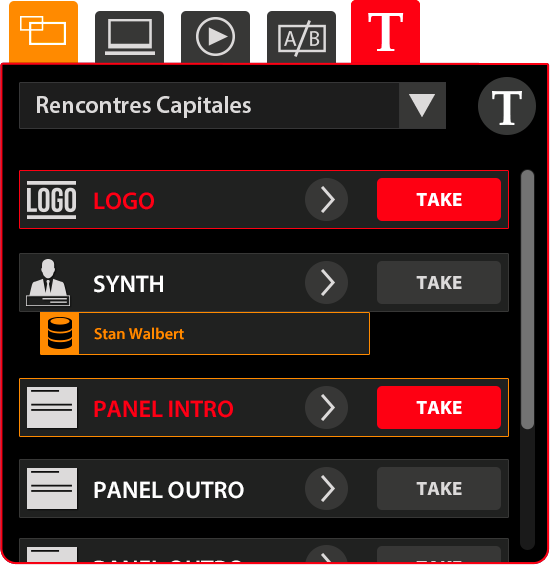Image resolution: width=550 pixels, height=581 pixels.
Task: Toggle TAKE on the SYNTH title
Action: [x=439, y=283]
